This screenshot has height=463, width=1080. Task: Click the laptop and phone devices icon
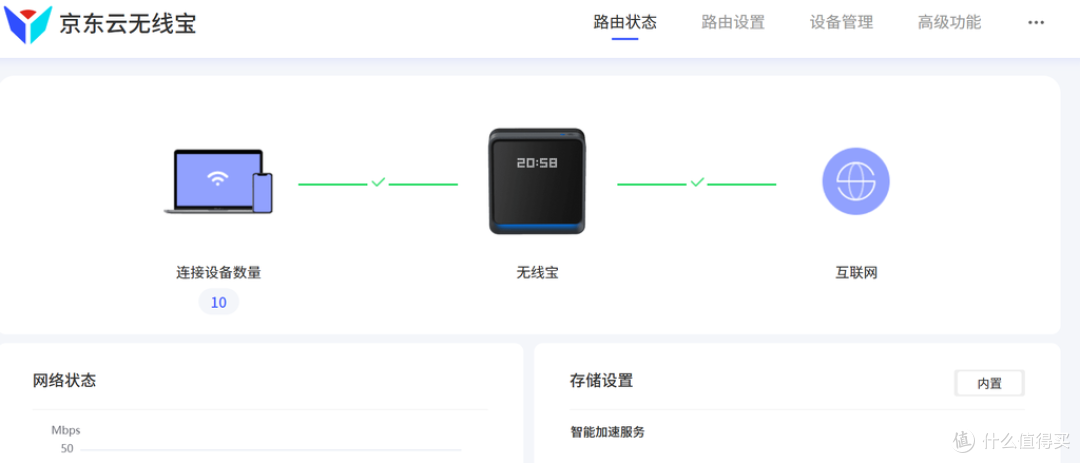218,182
